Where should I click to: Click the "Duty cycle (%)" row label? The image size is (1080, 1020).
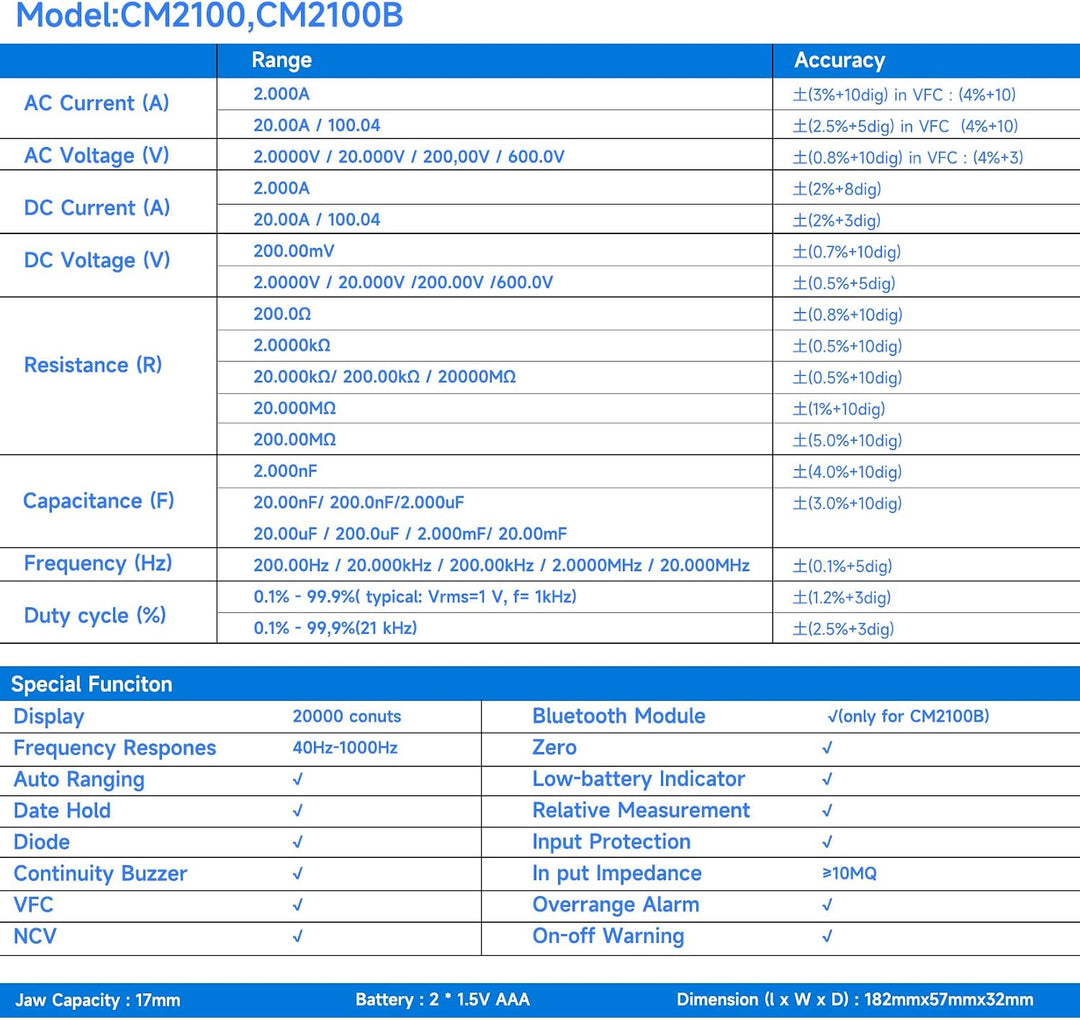click(95, 615)
